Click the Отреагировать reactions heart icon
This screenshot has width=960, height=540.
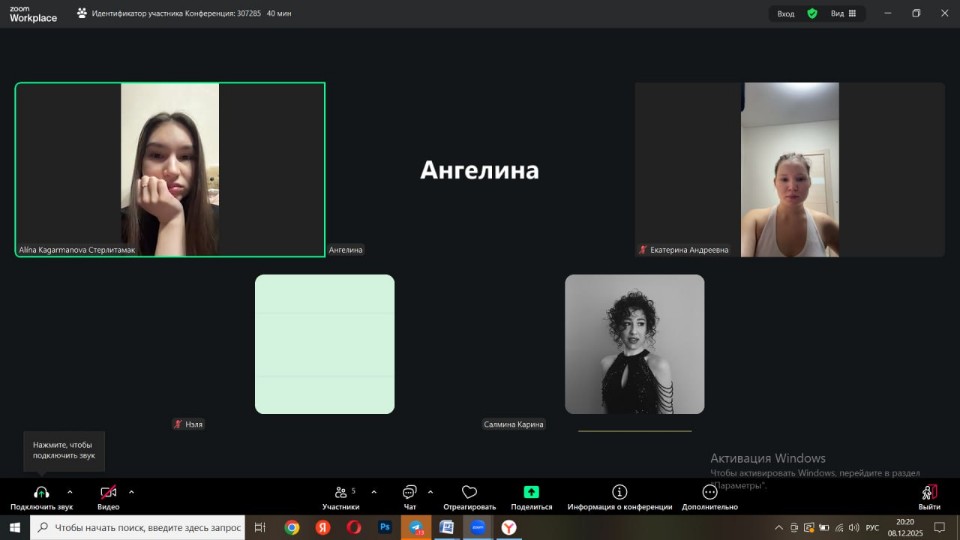tap(469, 493)
